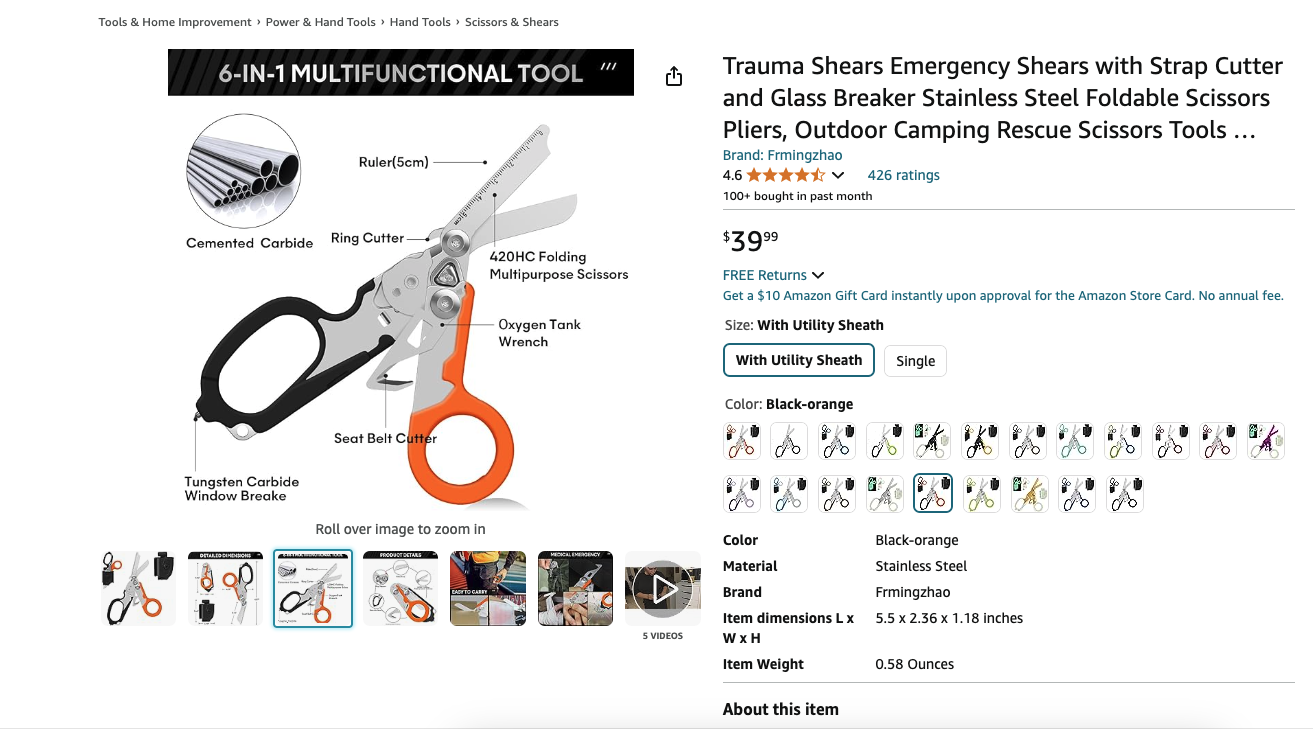Show the product details thumbnail
Image resolution: width=1313 pixels, height=729 pixels.
click(400, 588)
